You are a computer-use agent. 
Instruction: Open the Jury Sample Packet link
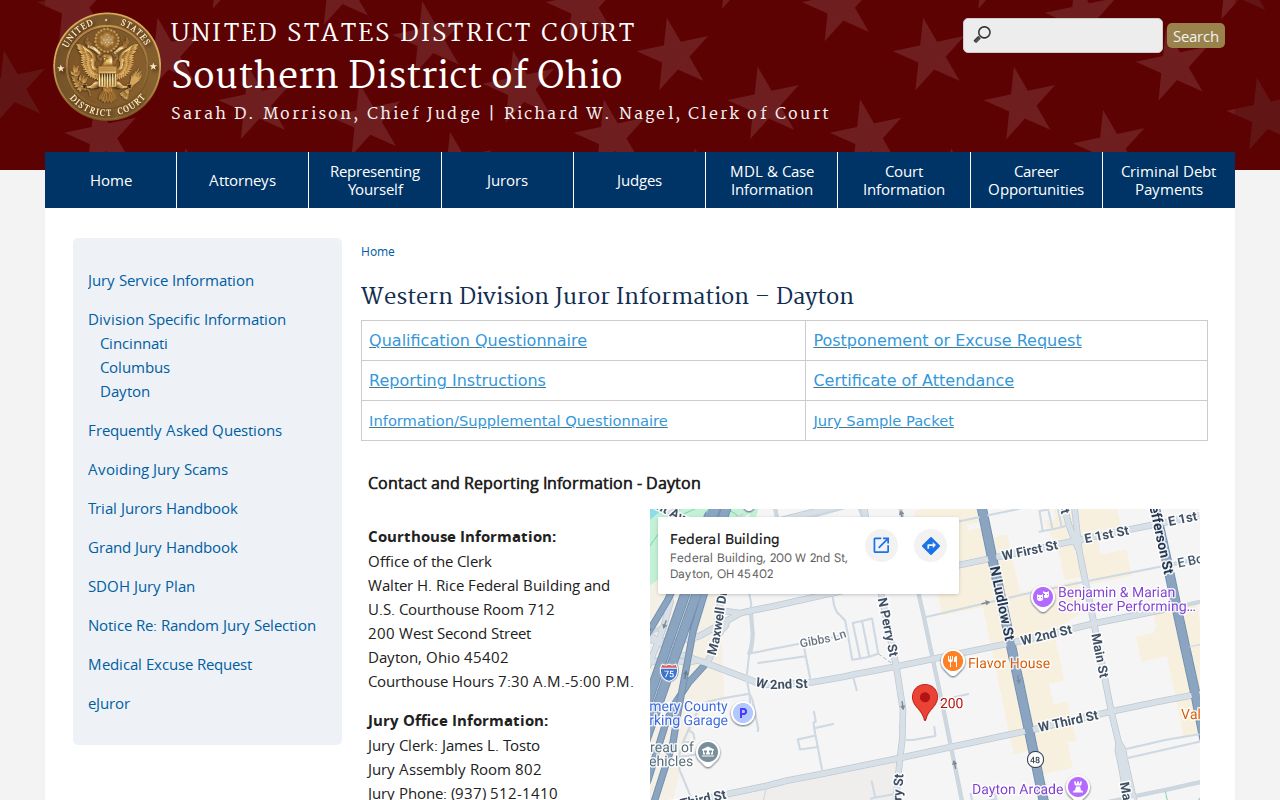[883, 421]
